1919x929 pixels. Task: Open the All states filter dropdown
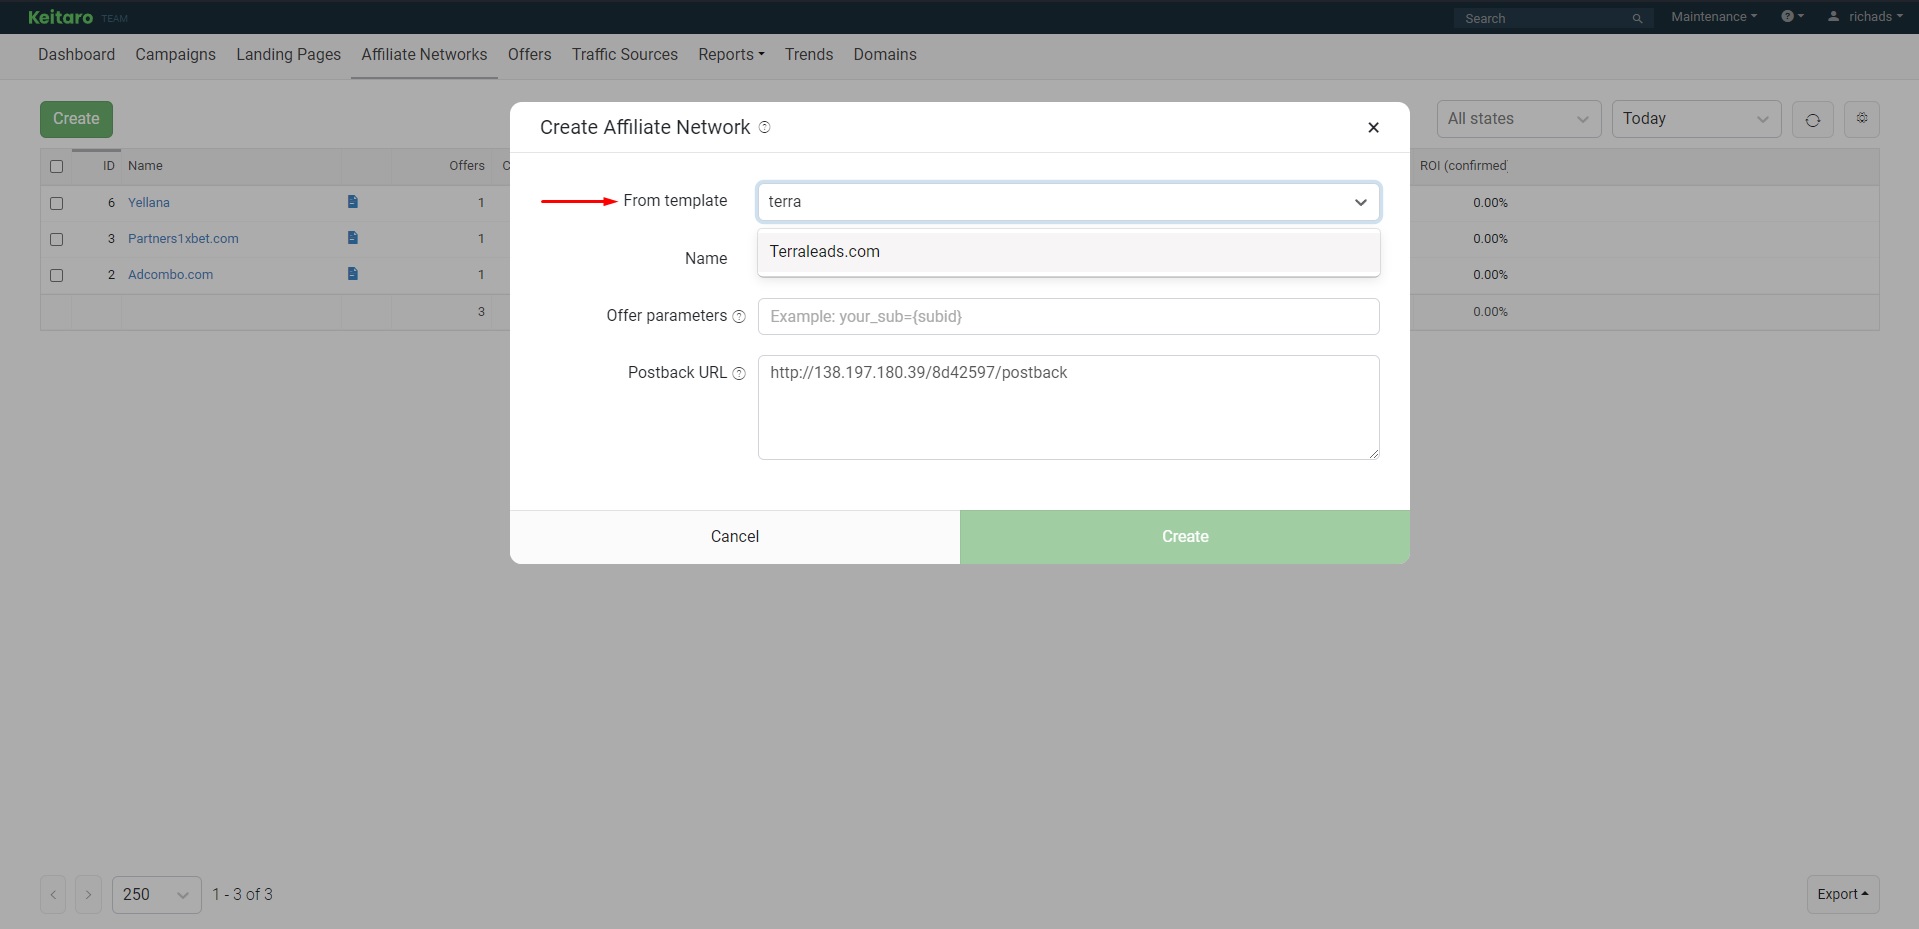1518,119
